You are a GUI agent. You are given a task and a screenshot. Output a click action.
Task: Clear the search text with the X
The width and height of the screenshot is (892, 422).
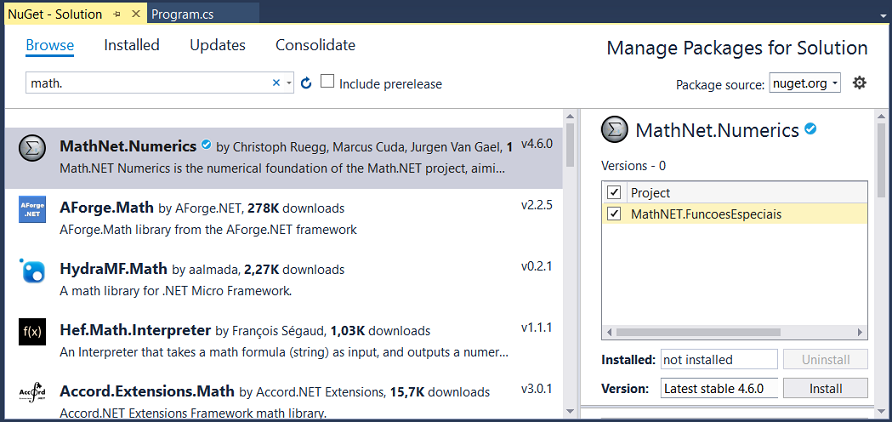tap(276, 83)
